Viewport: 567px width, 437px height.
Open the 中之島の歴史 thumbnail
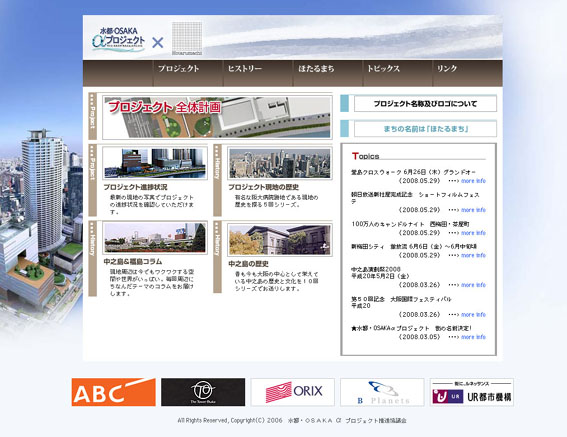point(280,239)
